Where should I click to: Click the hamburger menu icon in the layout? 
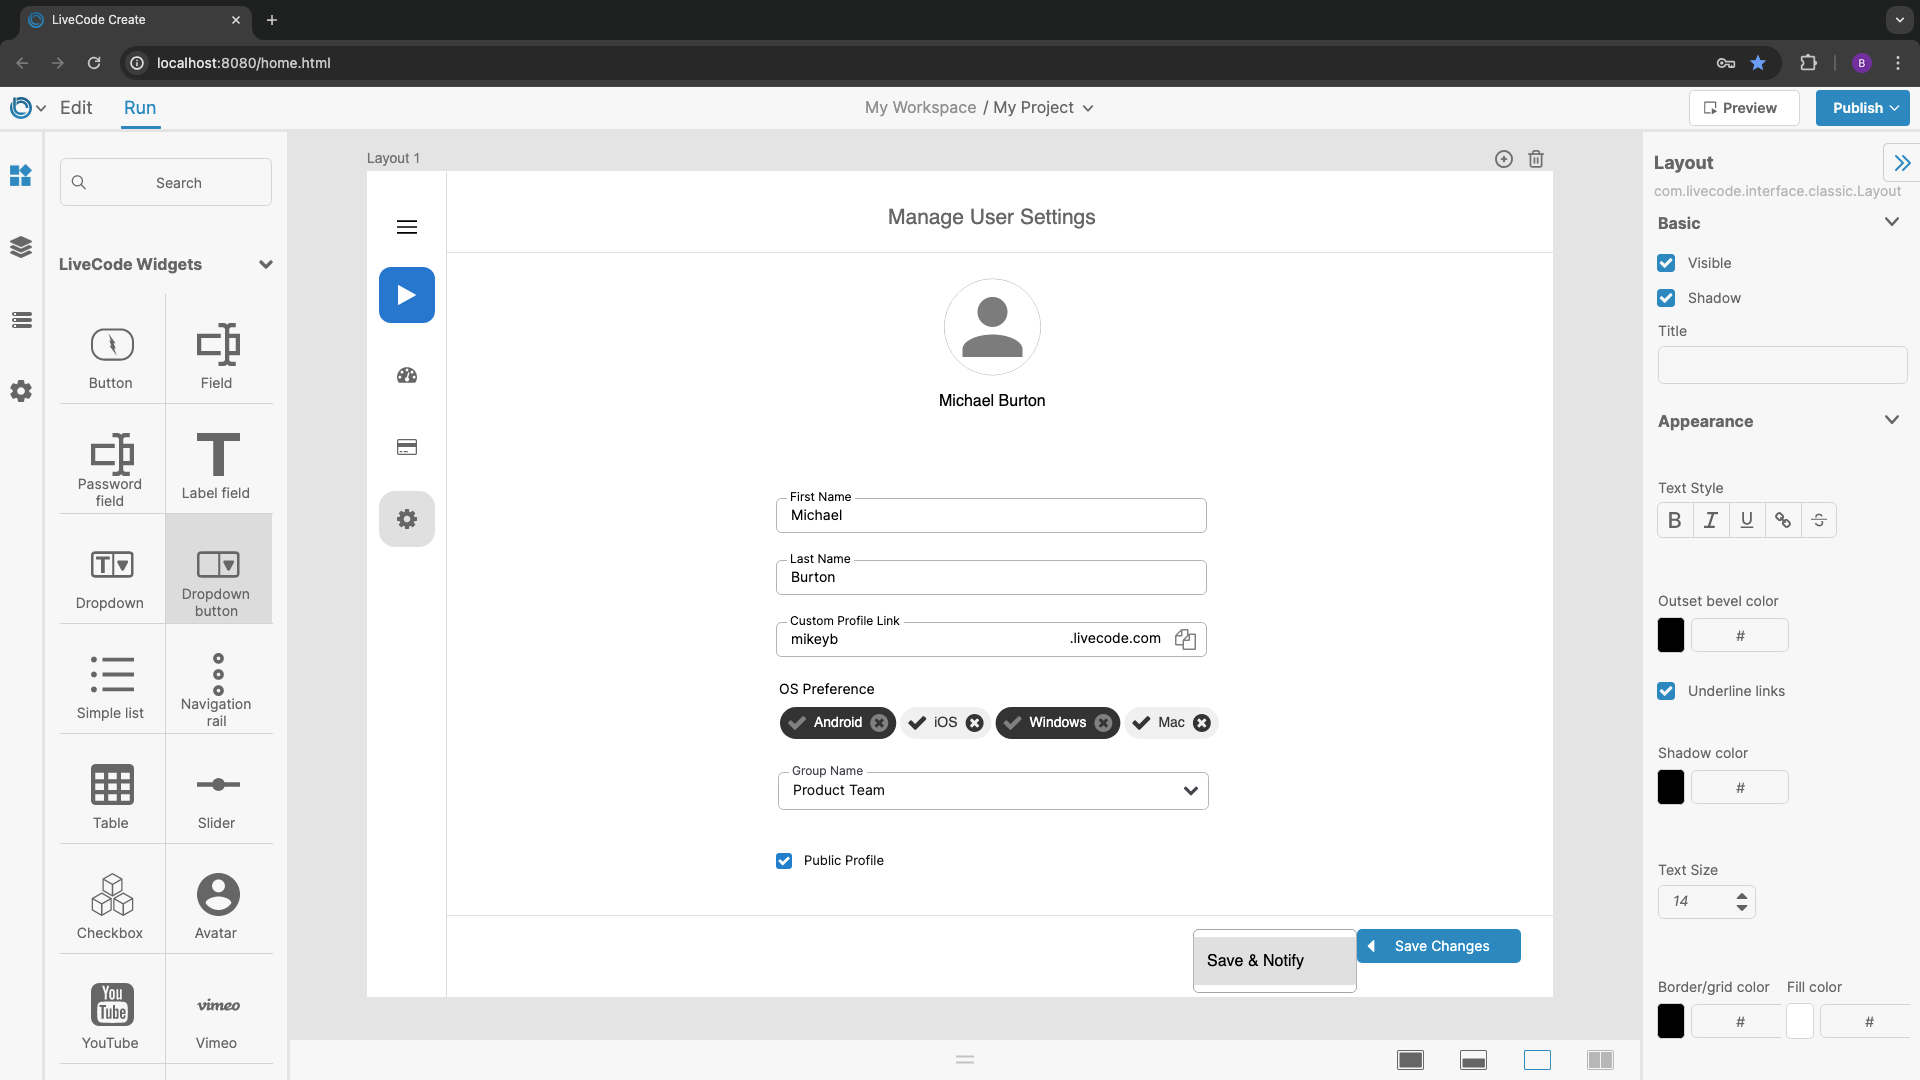[407, 227]
